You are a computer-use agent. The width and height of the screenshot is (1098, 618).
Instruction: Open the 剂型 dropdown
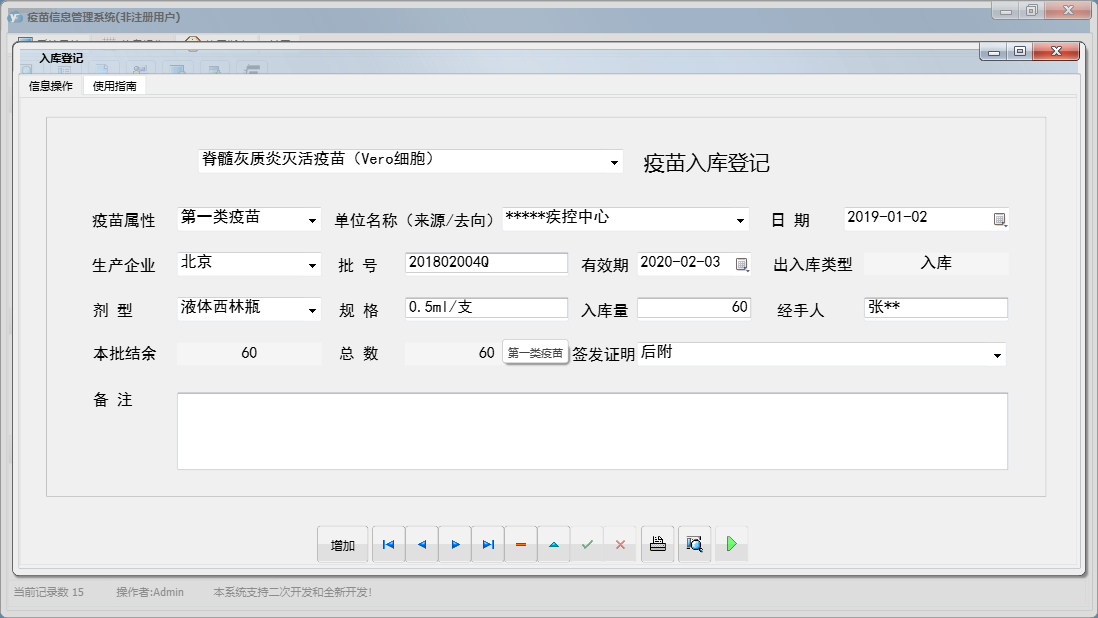(x=311, y=308)
